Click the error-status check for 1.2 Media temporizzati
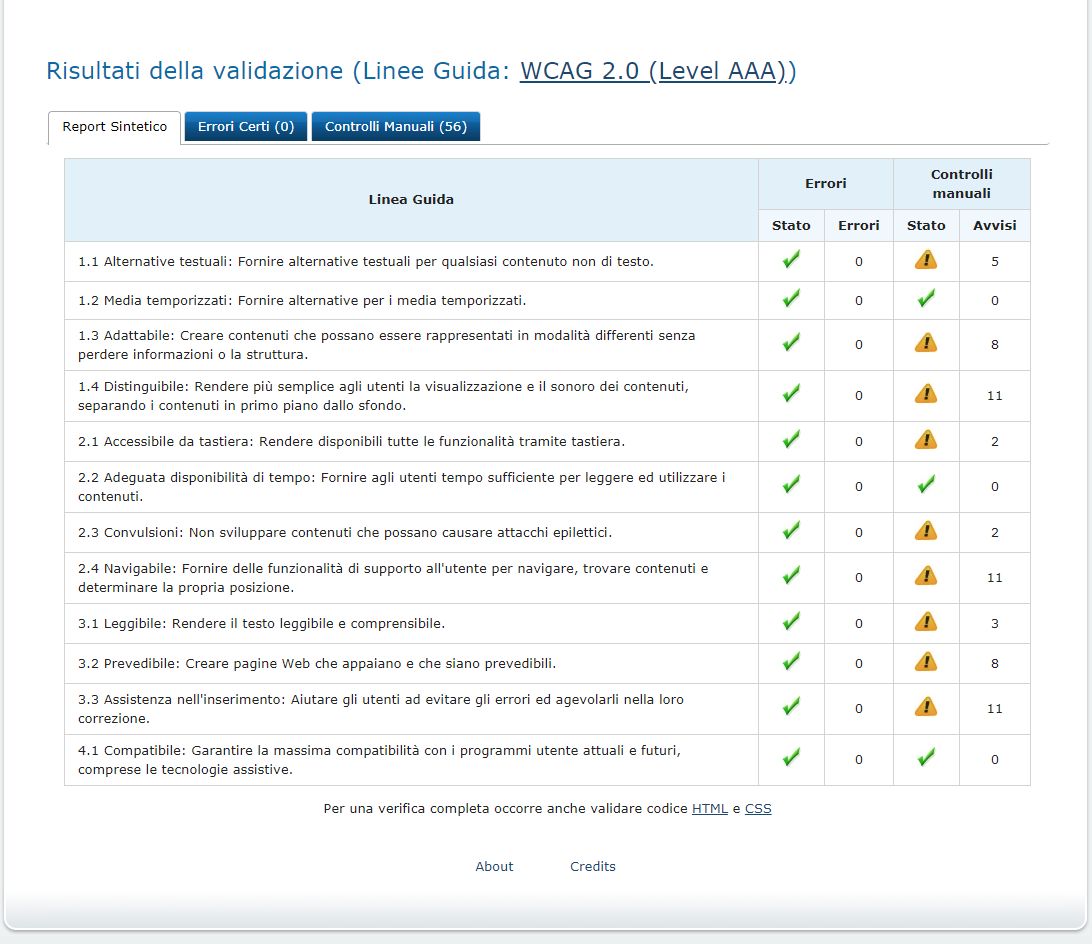This screenshot has width=1092, height=944. (791, 299)
